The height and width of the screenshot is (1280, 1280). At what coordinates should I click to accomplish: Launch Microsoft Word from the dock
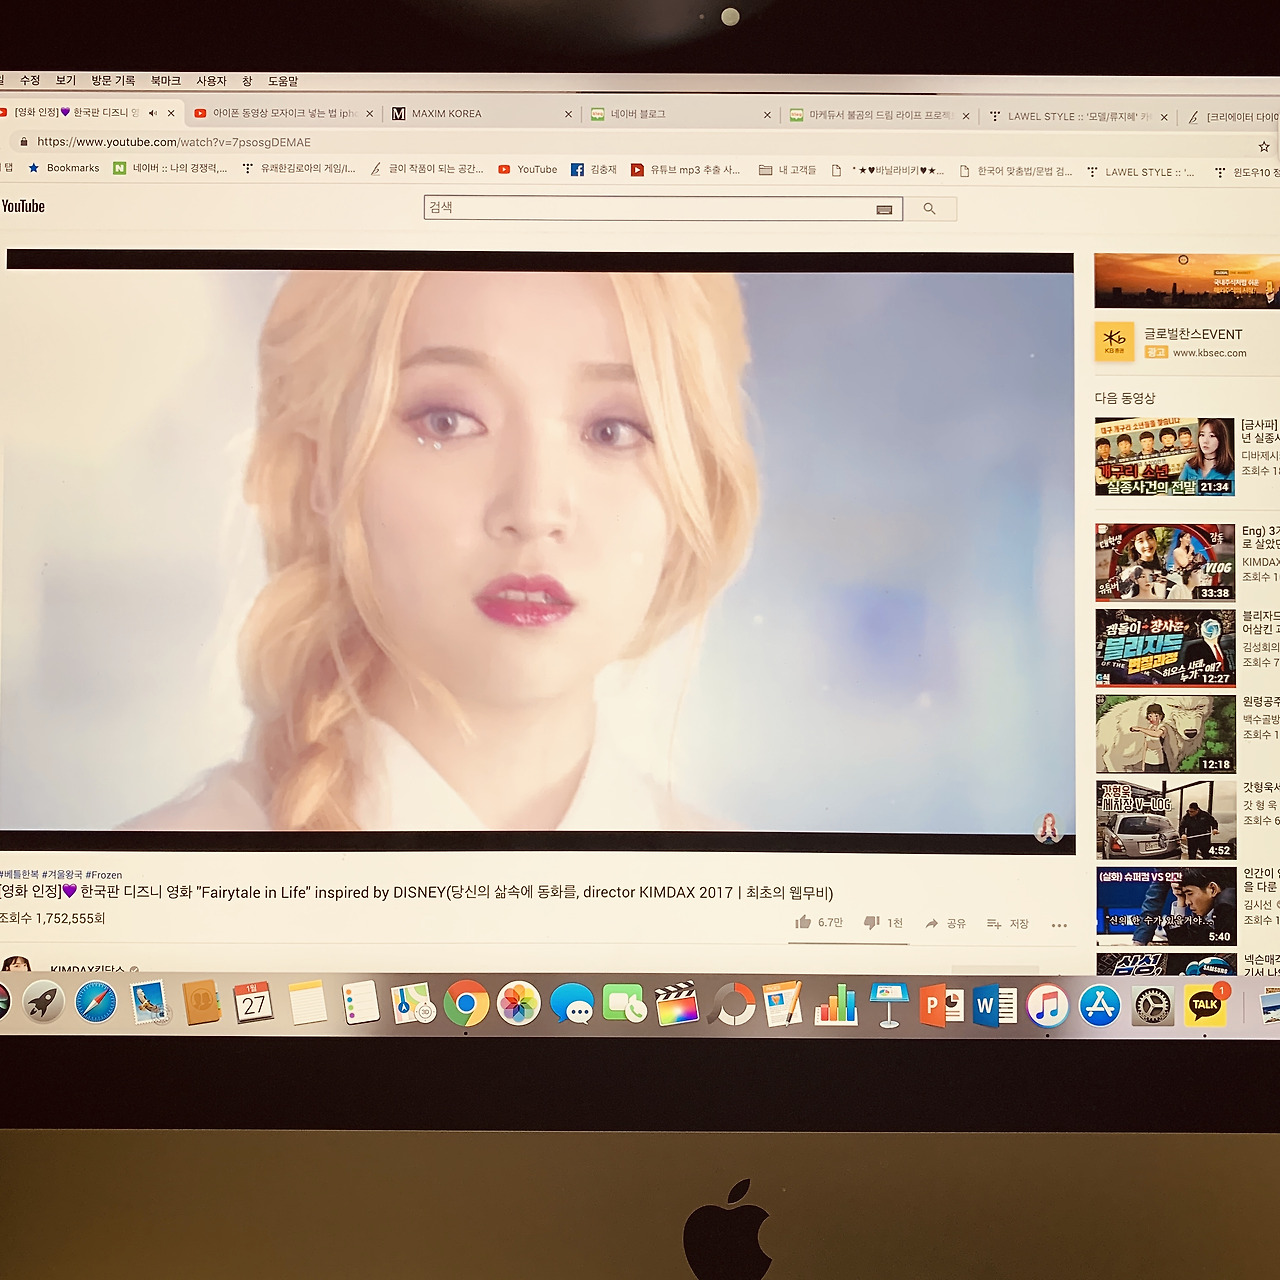tap(995, 1006)
